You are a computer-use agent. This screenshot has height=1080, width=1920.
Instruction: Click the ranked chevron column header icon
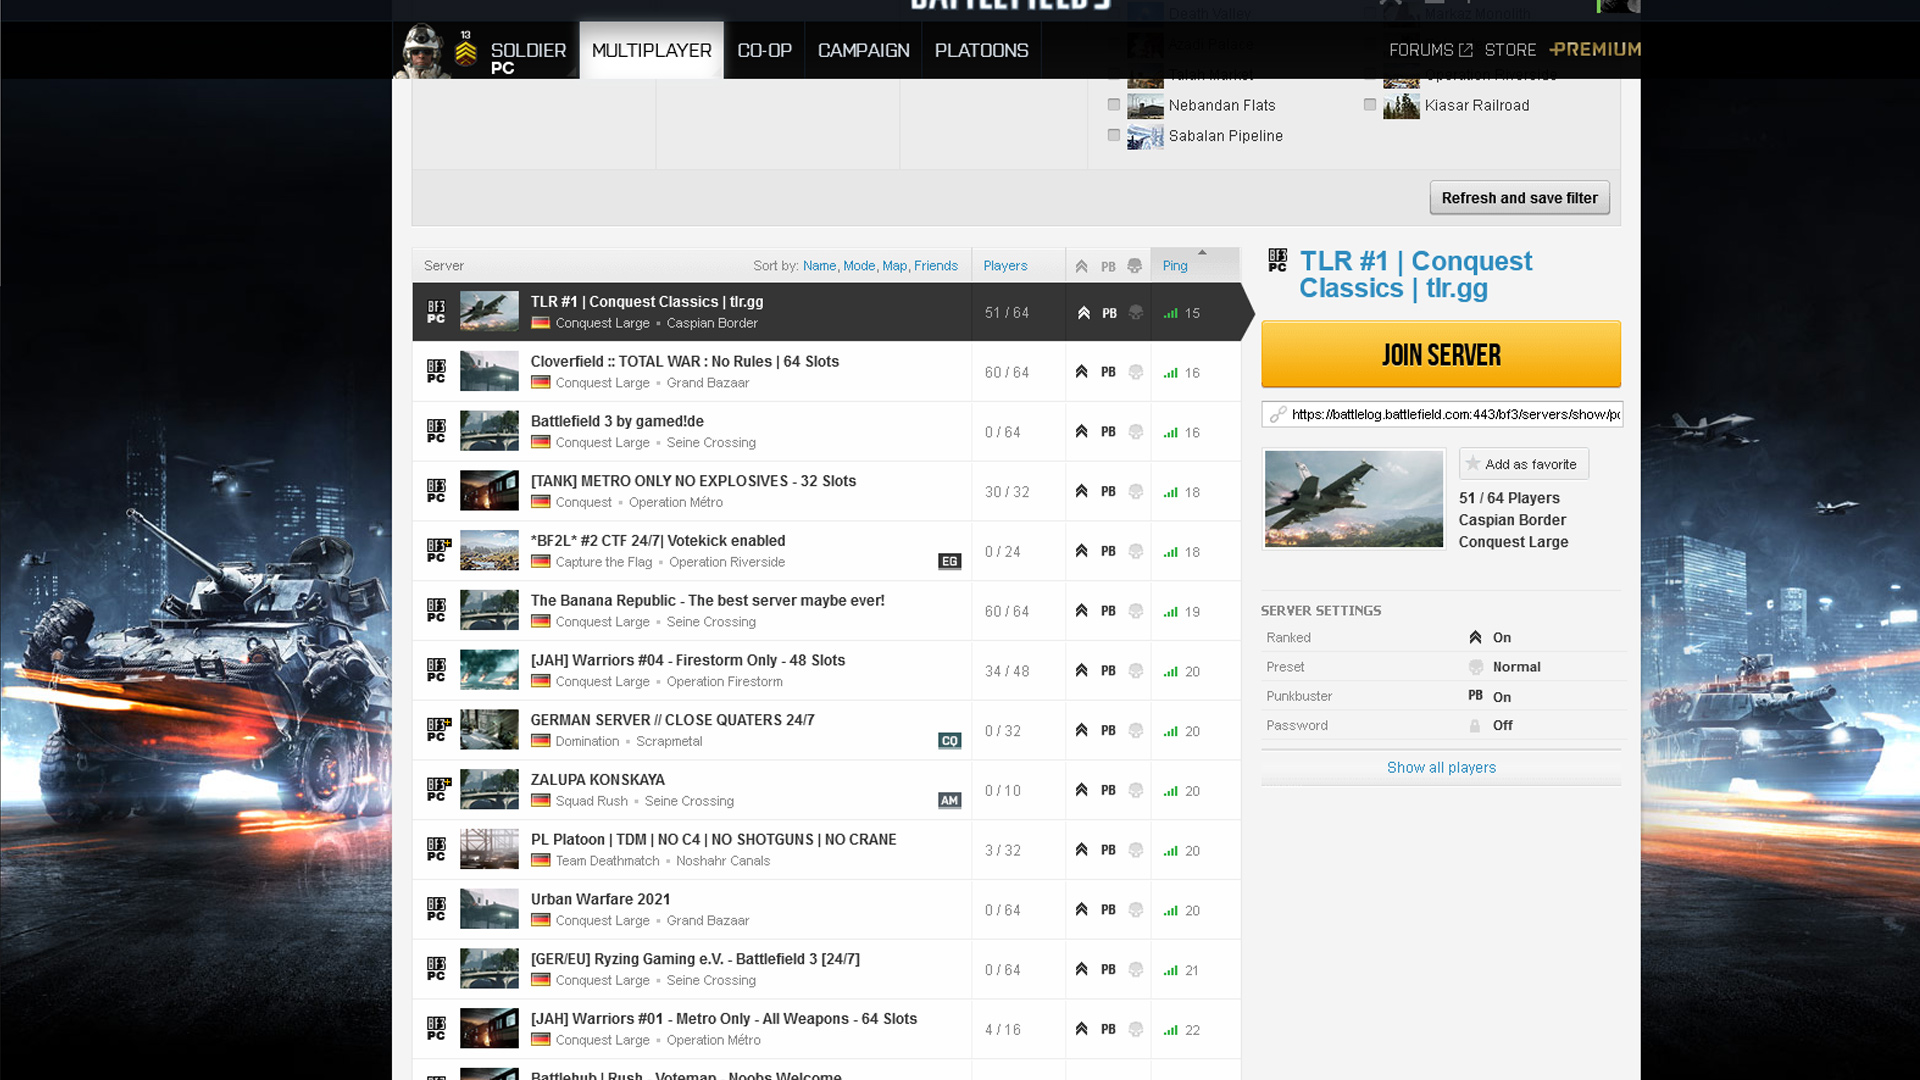click(x=1081, y=266)
